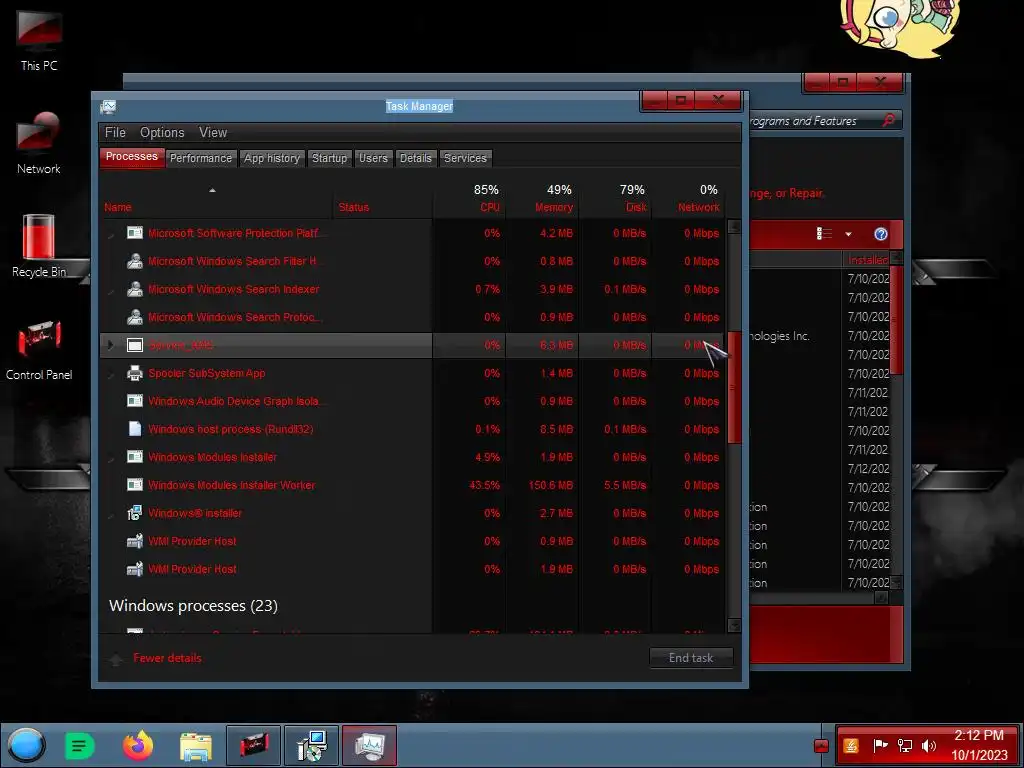Expand the Windows® installer row
This screenshot has width=1024, height=768.
coord(111,514)
